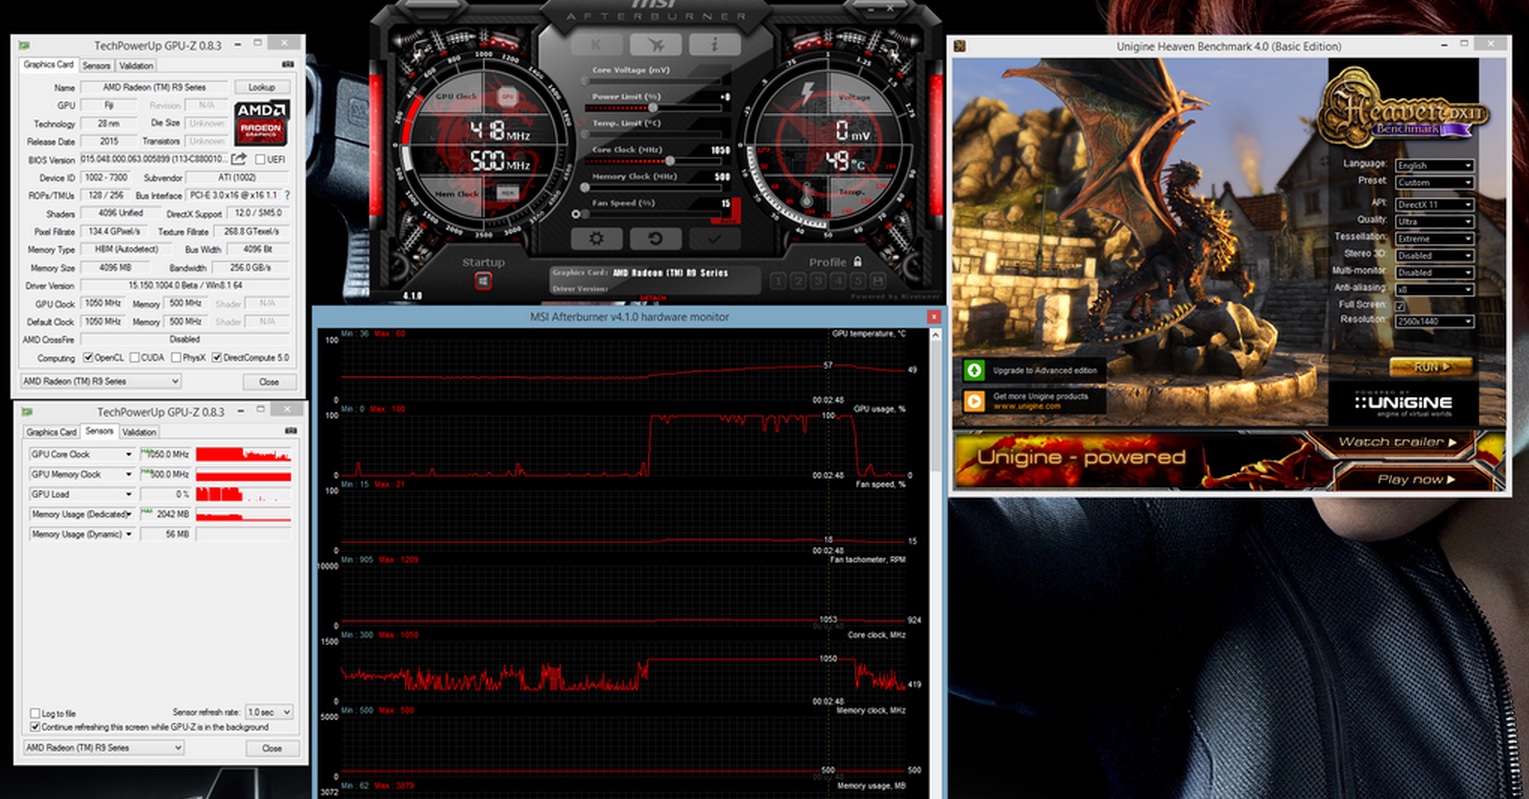
Task: Open the Preset dropdown in Heaven Benchmark
Action: [x=1434, y=182]
